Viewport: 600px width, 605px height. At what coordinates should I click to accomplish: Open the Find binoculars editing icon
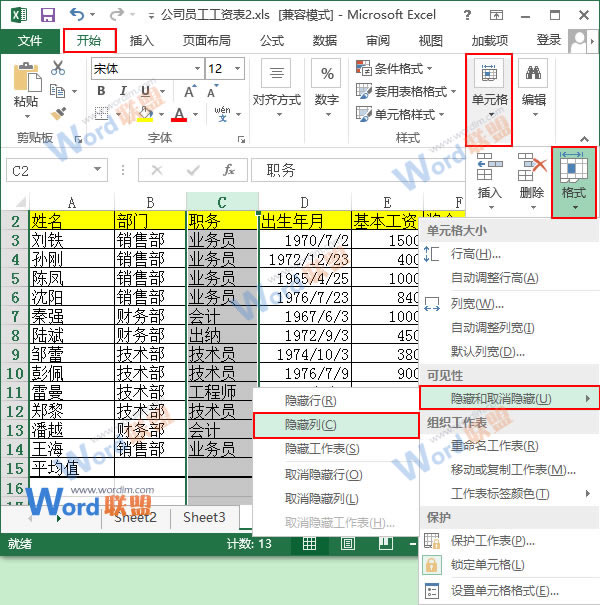click(534, 76)
